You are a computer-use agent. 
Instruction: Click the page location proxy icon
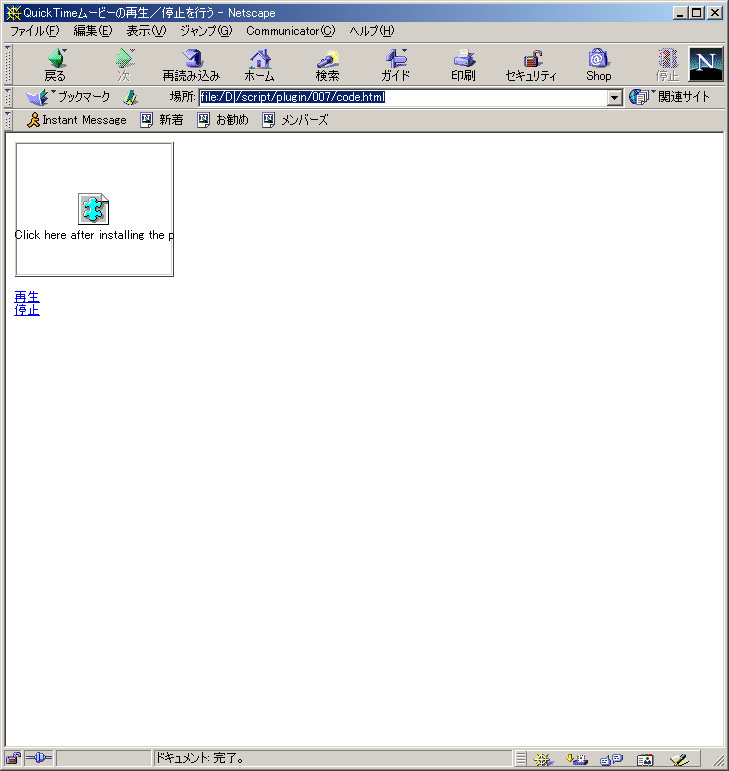130,97
